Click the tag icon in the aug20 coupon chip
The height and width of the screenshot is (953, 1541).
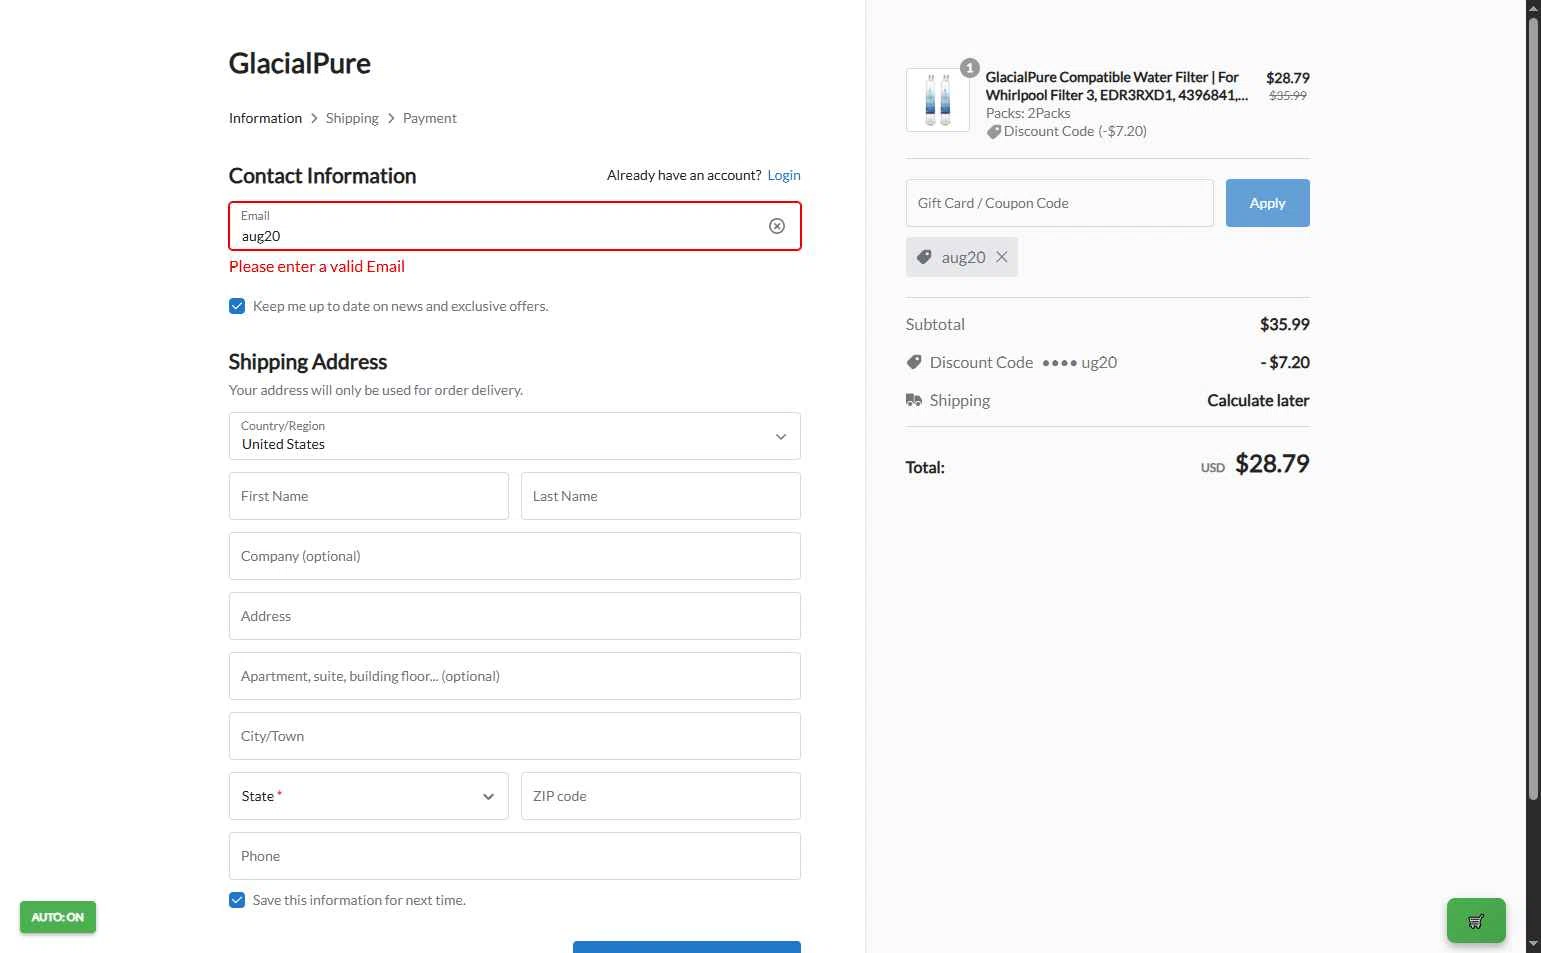click(925, 257)
